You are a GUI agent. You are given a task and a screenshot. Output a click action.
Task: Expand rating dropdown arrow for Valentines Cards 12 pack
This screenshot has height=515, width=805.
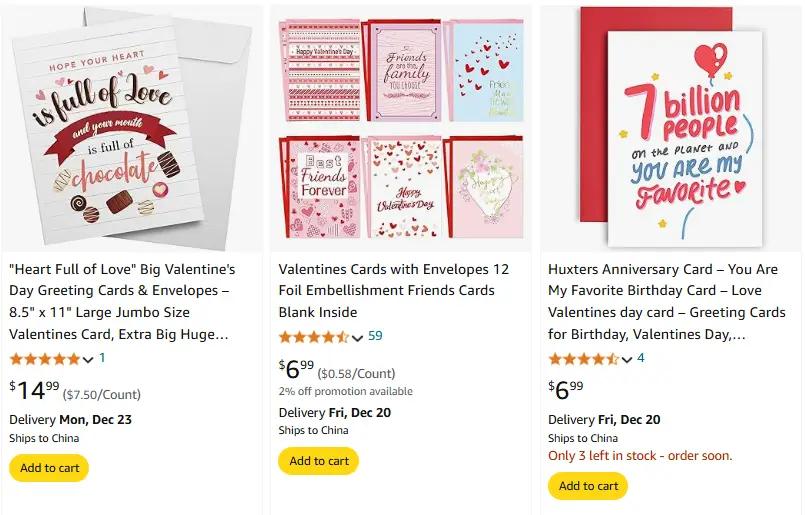(357, 338)
